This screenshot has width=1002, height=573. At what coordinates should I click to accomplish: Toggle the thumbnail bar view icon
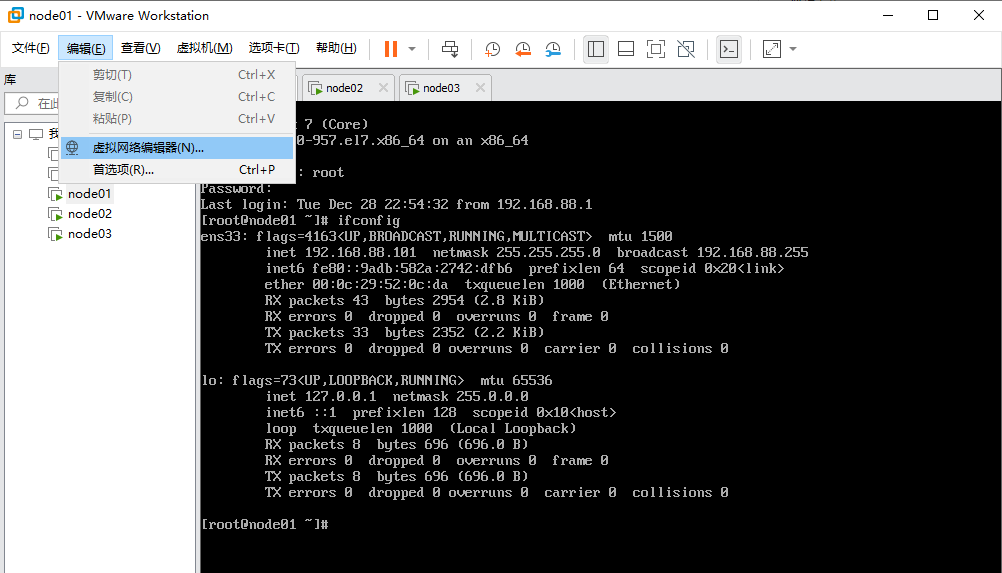626,49
